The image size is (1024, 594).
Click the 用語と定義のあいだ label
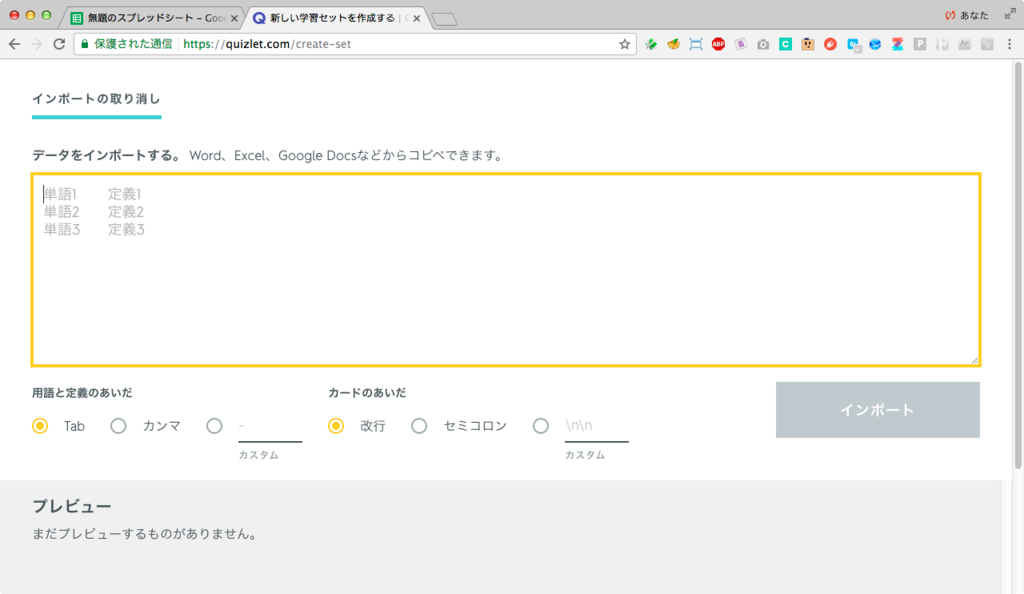pyautogui.click(x=82, y=393)
